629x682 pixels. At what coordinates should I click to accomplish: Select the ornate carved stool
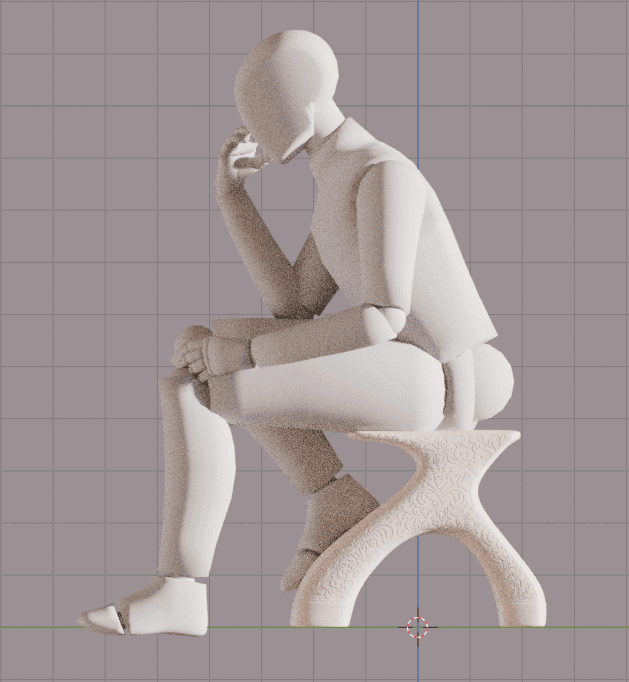click(418, 528)
